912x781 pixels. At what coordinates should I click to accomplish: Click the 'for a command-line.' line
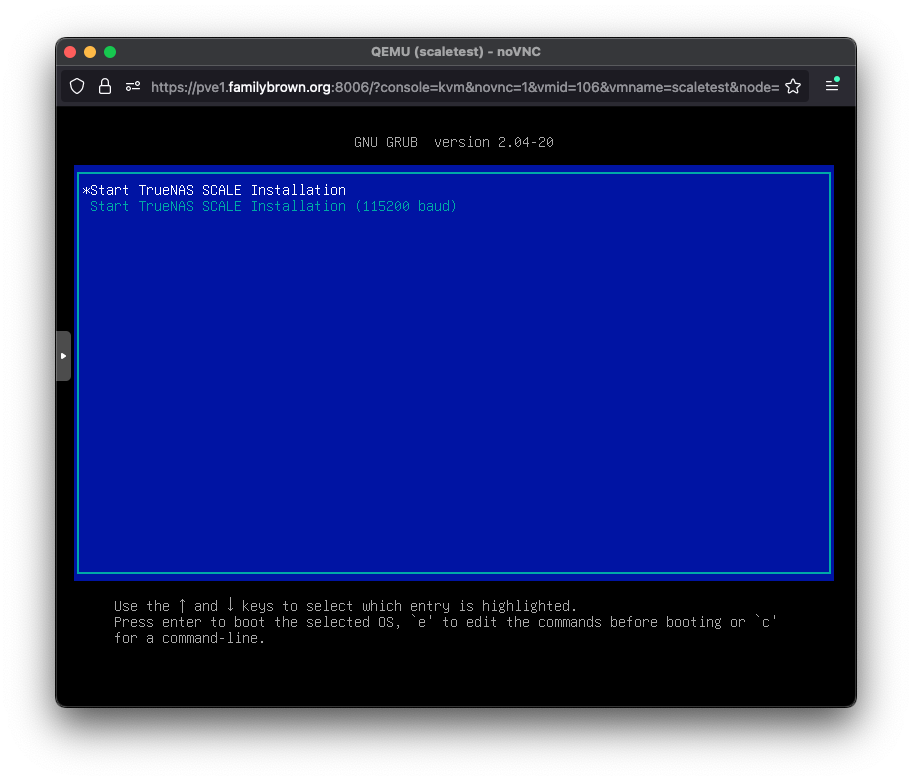pyautogui.click(x=189, y=639)
